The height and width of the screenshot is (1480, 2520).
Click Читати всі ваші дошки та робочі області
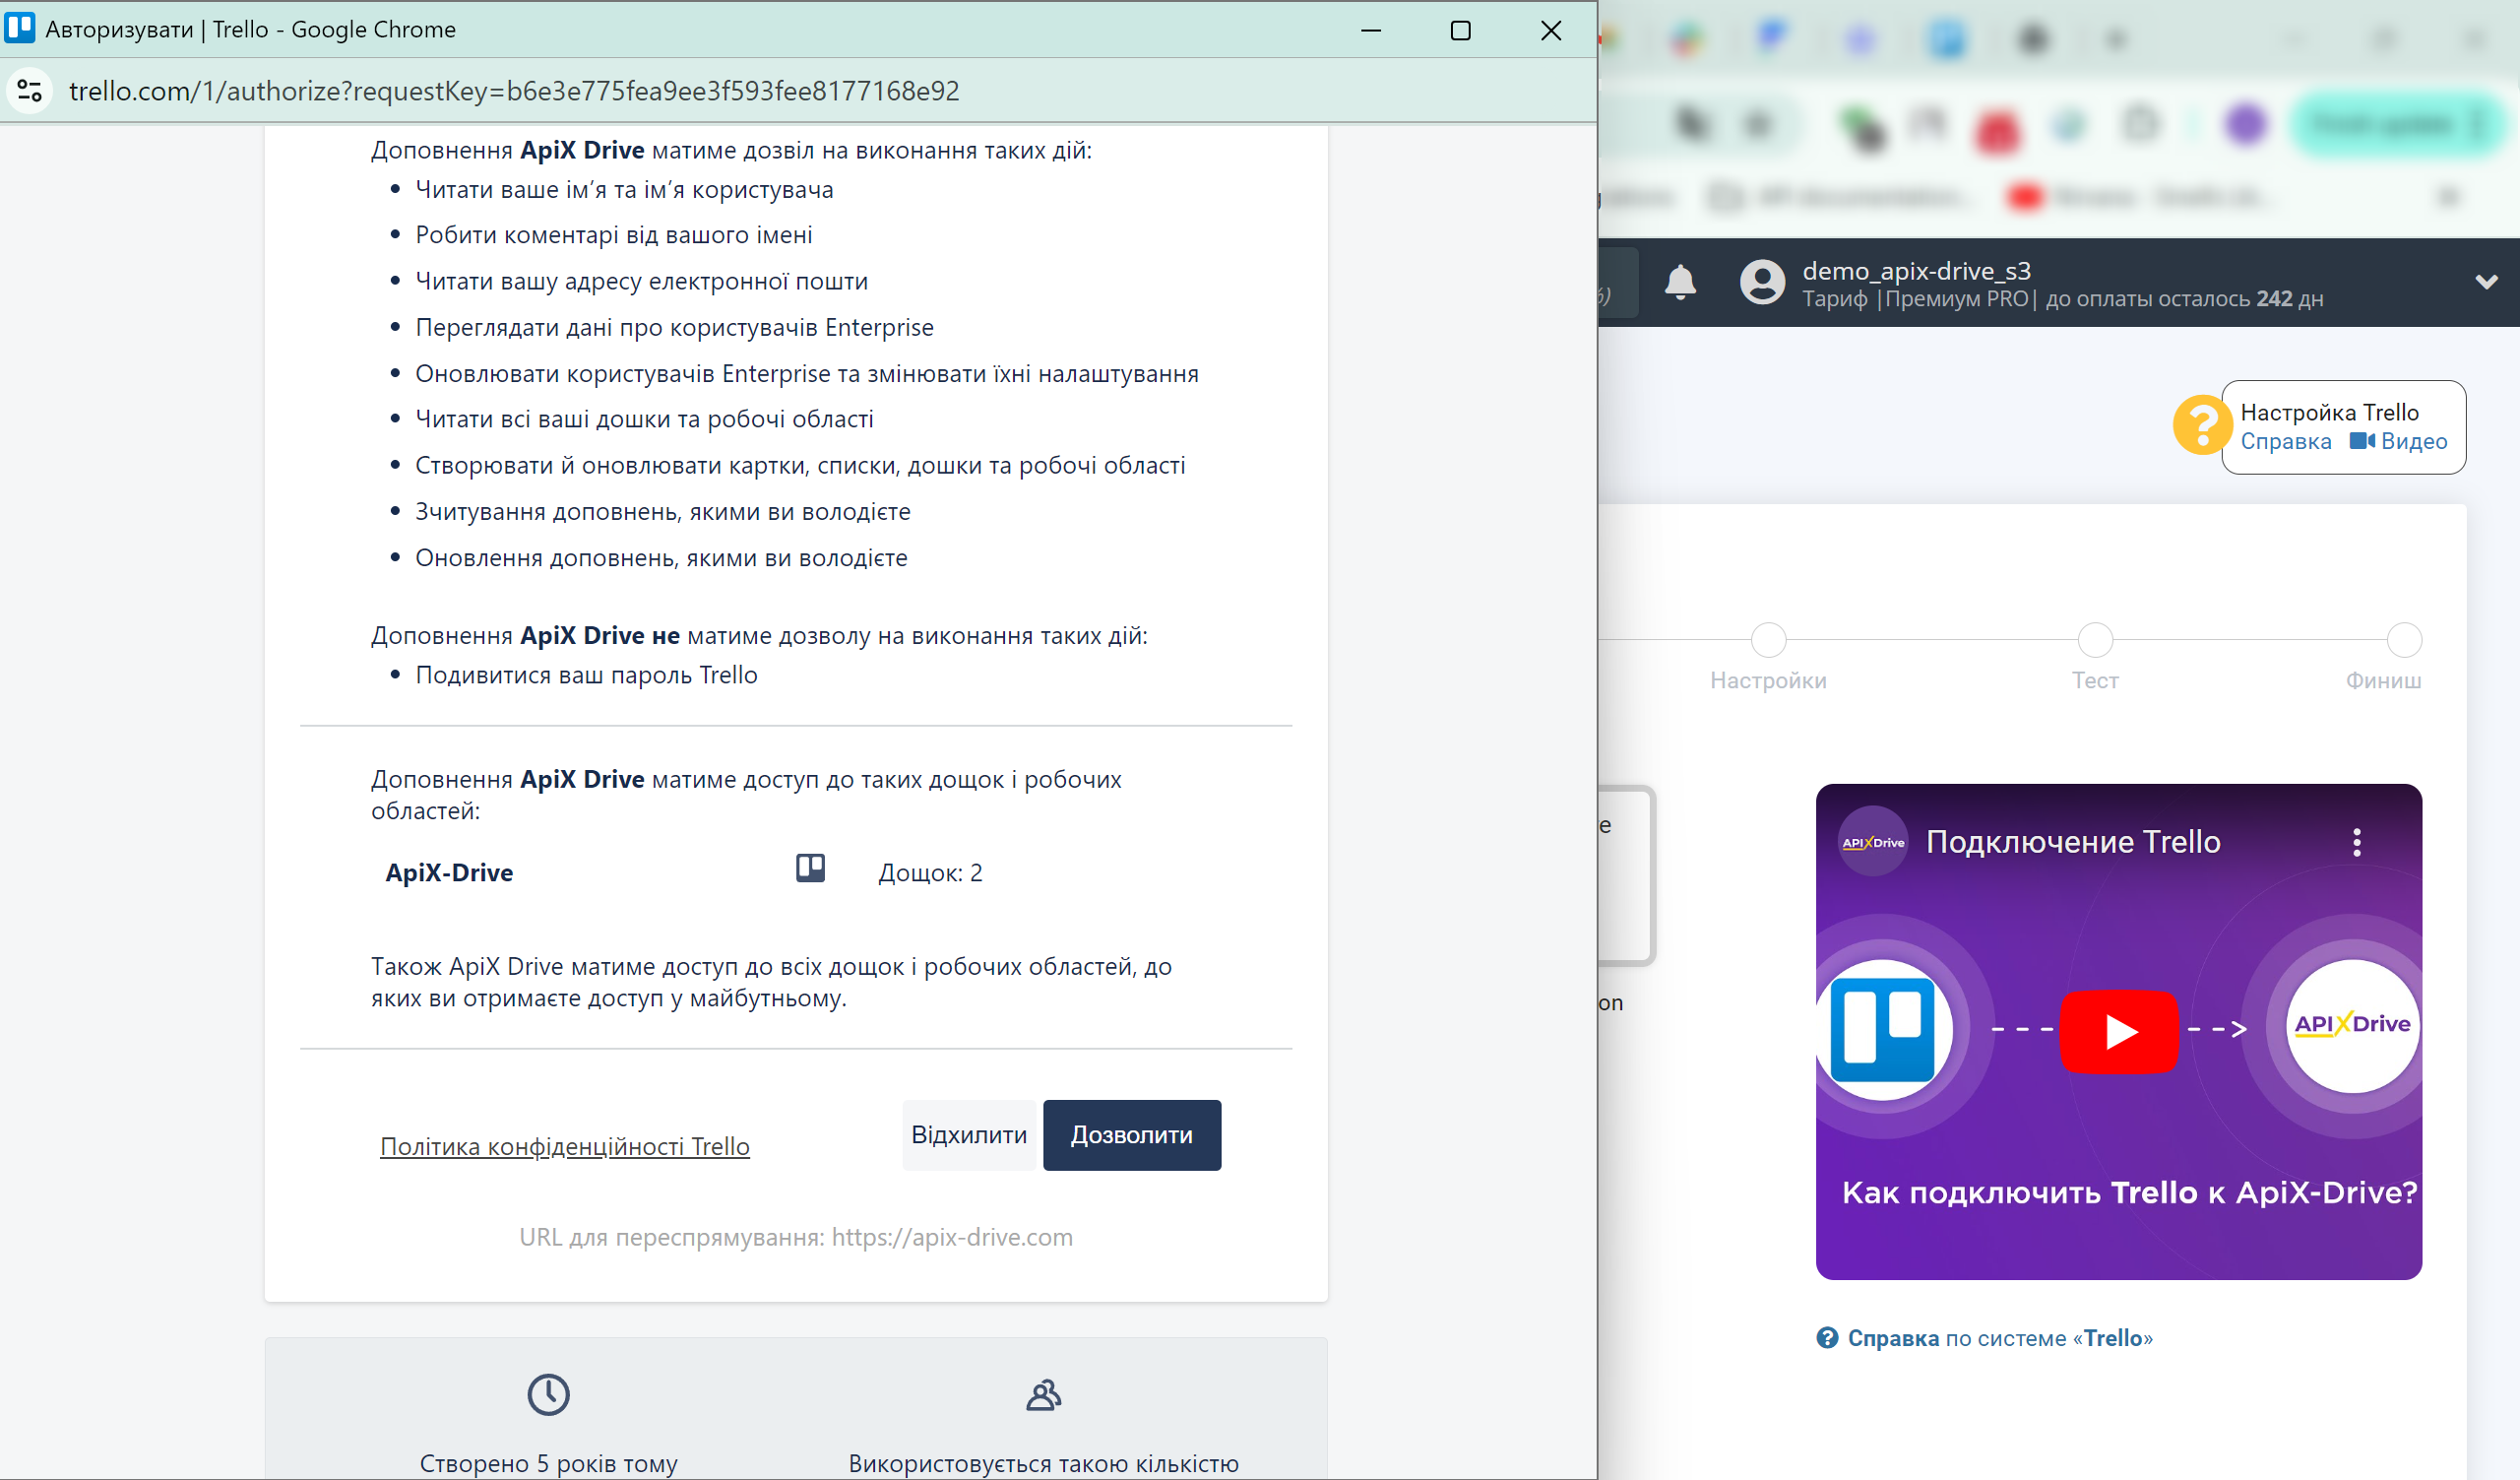(x=644, y=419)
